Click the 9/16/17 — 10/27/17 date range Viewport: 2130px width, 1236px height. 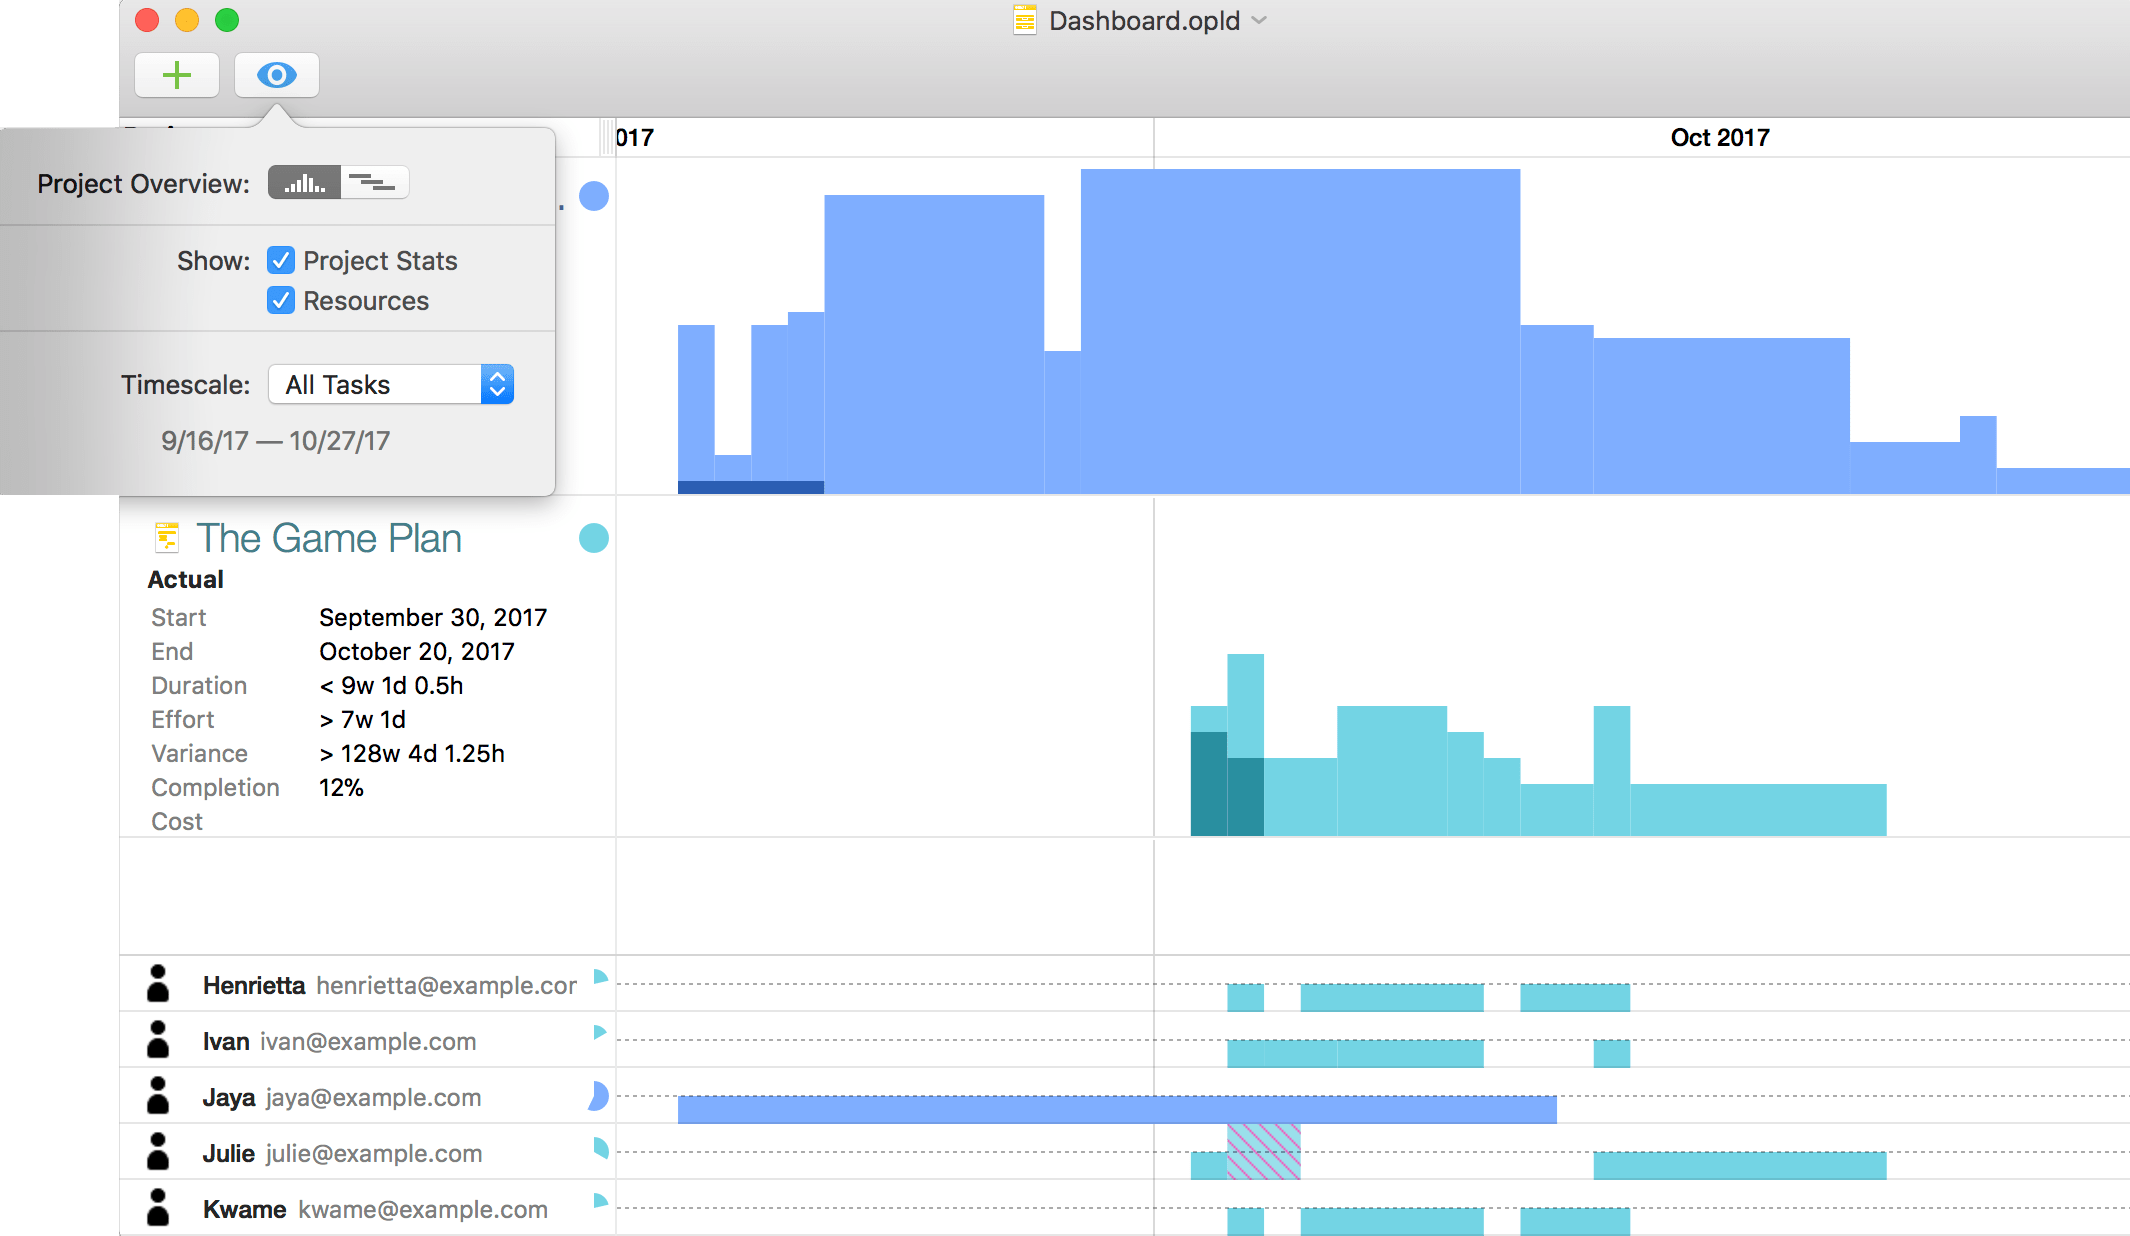276,441
